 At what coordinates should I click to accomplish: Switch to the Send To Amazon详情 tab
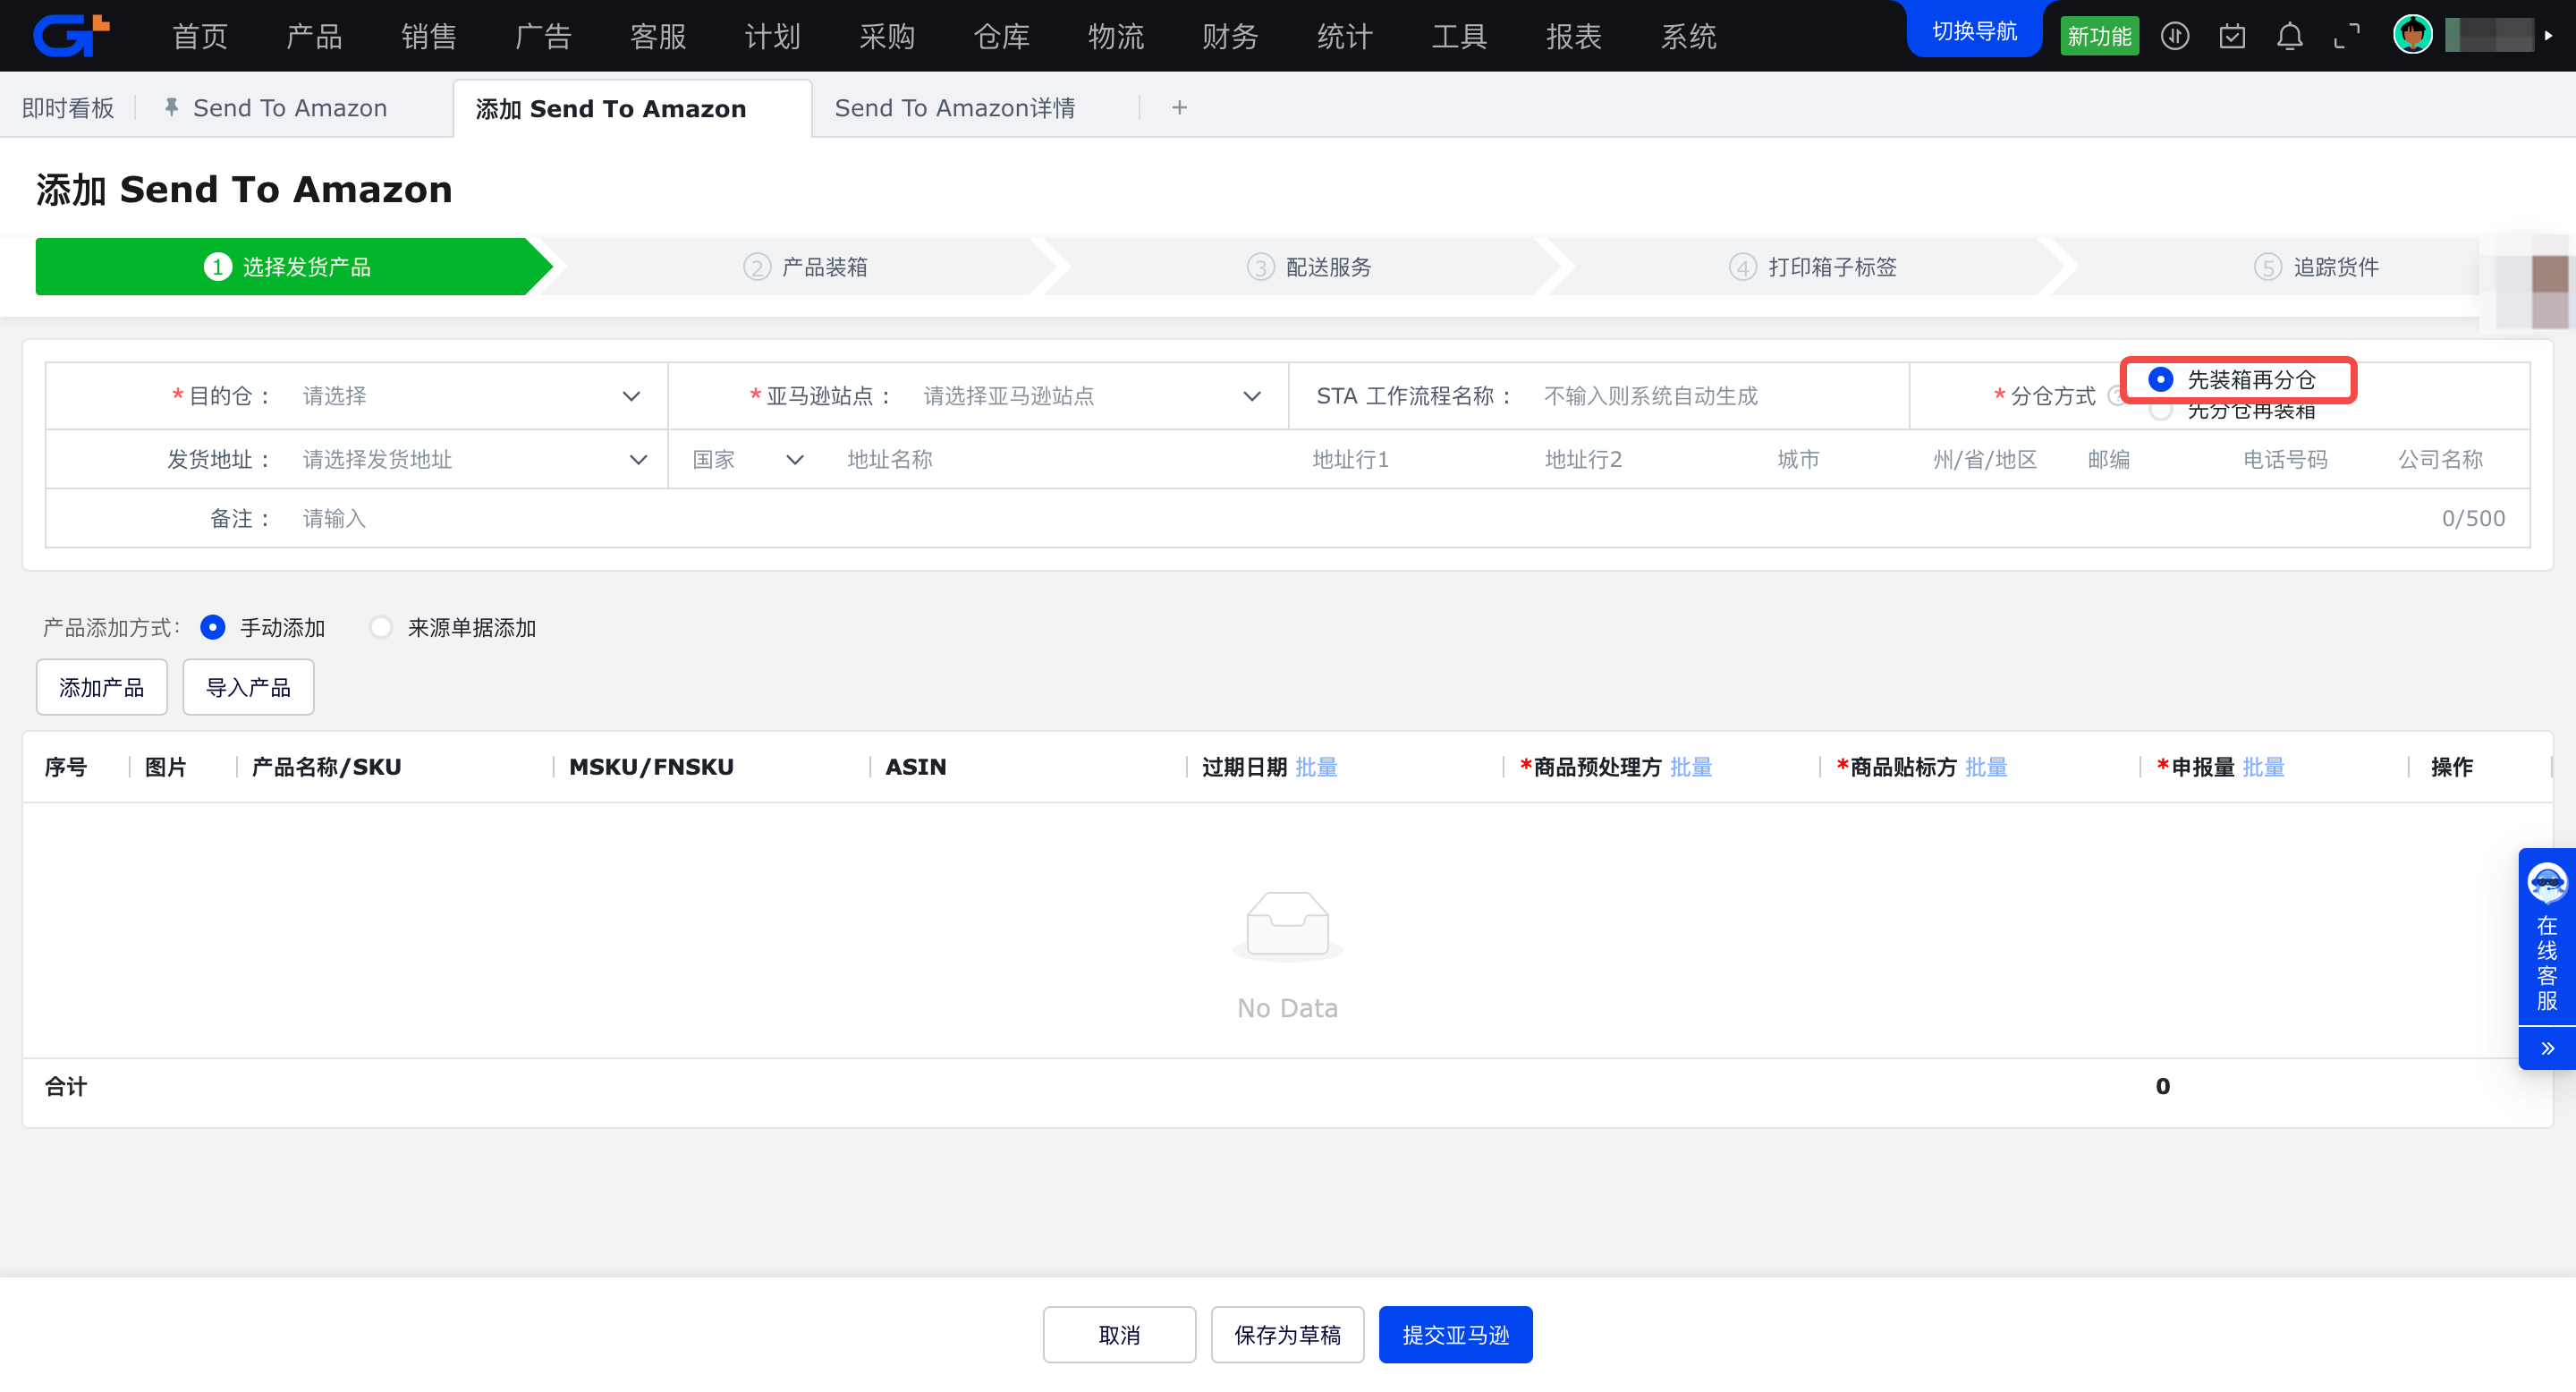click(955, 107)
